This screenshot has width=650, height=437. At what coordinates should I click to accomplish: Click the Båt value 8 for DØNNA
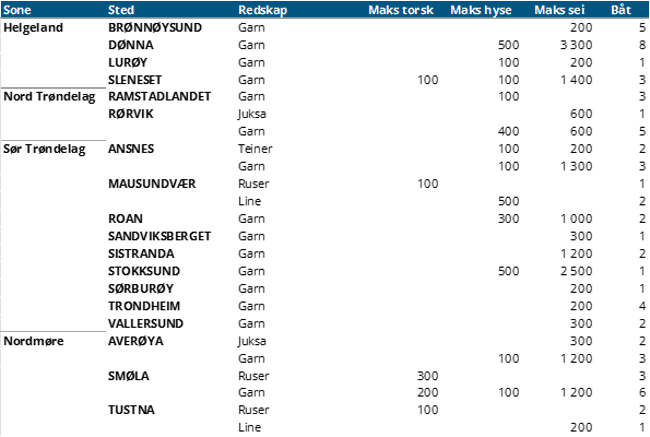coord(643,45)
